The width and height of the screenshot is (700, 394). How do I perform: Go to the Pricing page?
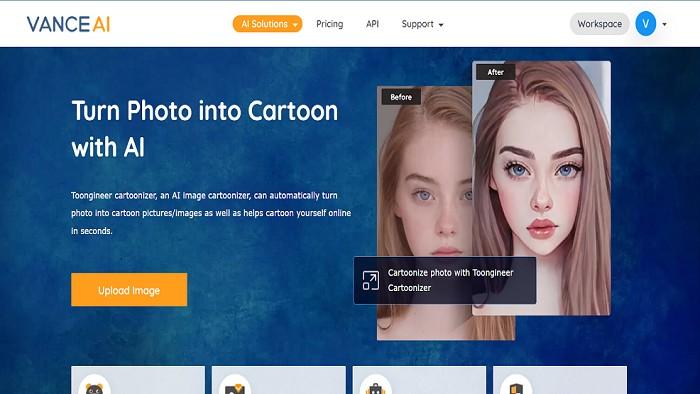[329, 24]
